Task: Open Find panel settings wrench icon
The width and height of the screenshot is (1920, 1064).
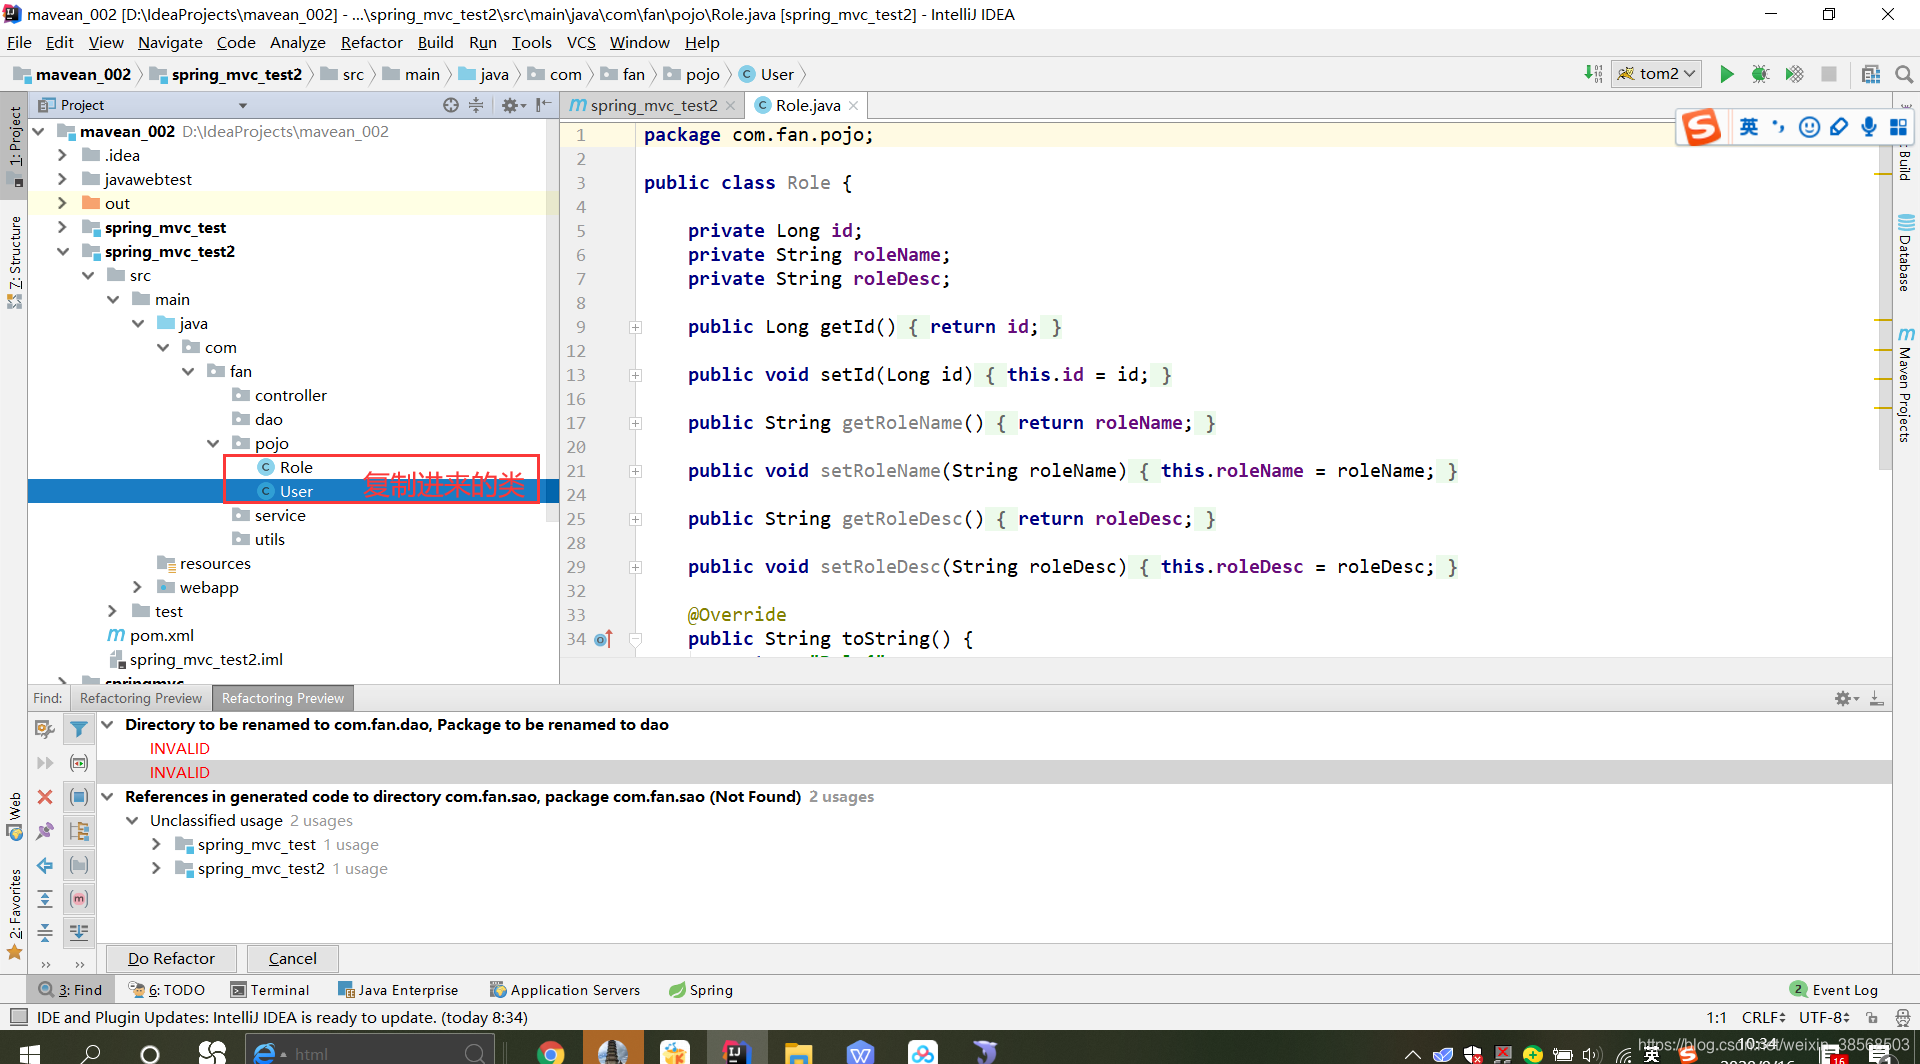Action: click(x=45, y=729)
